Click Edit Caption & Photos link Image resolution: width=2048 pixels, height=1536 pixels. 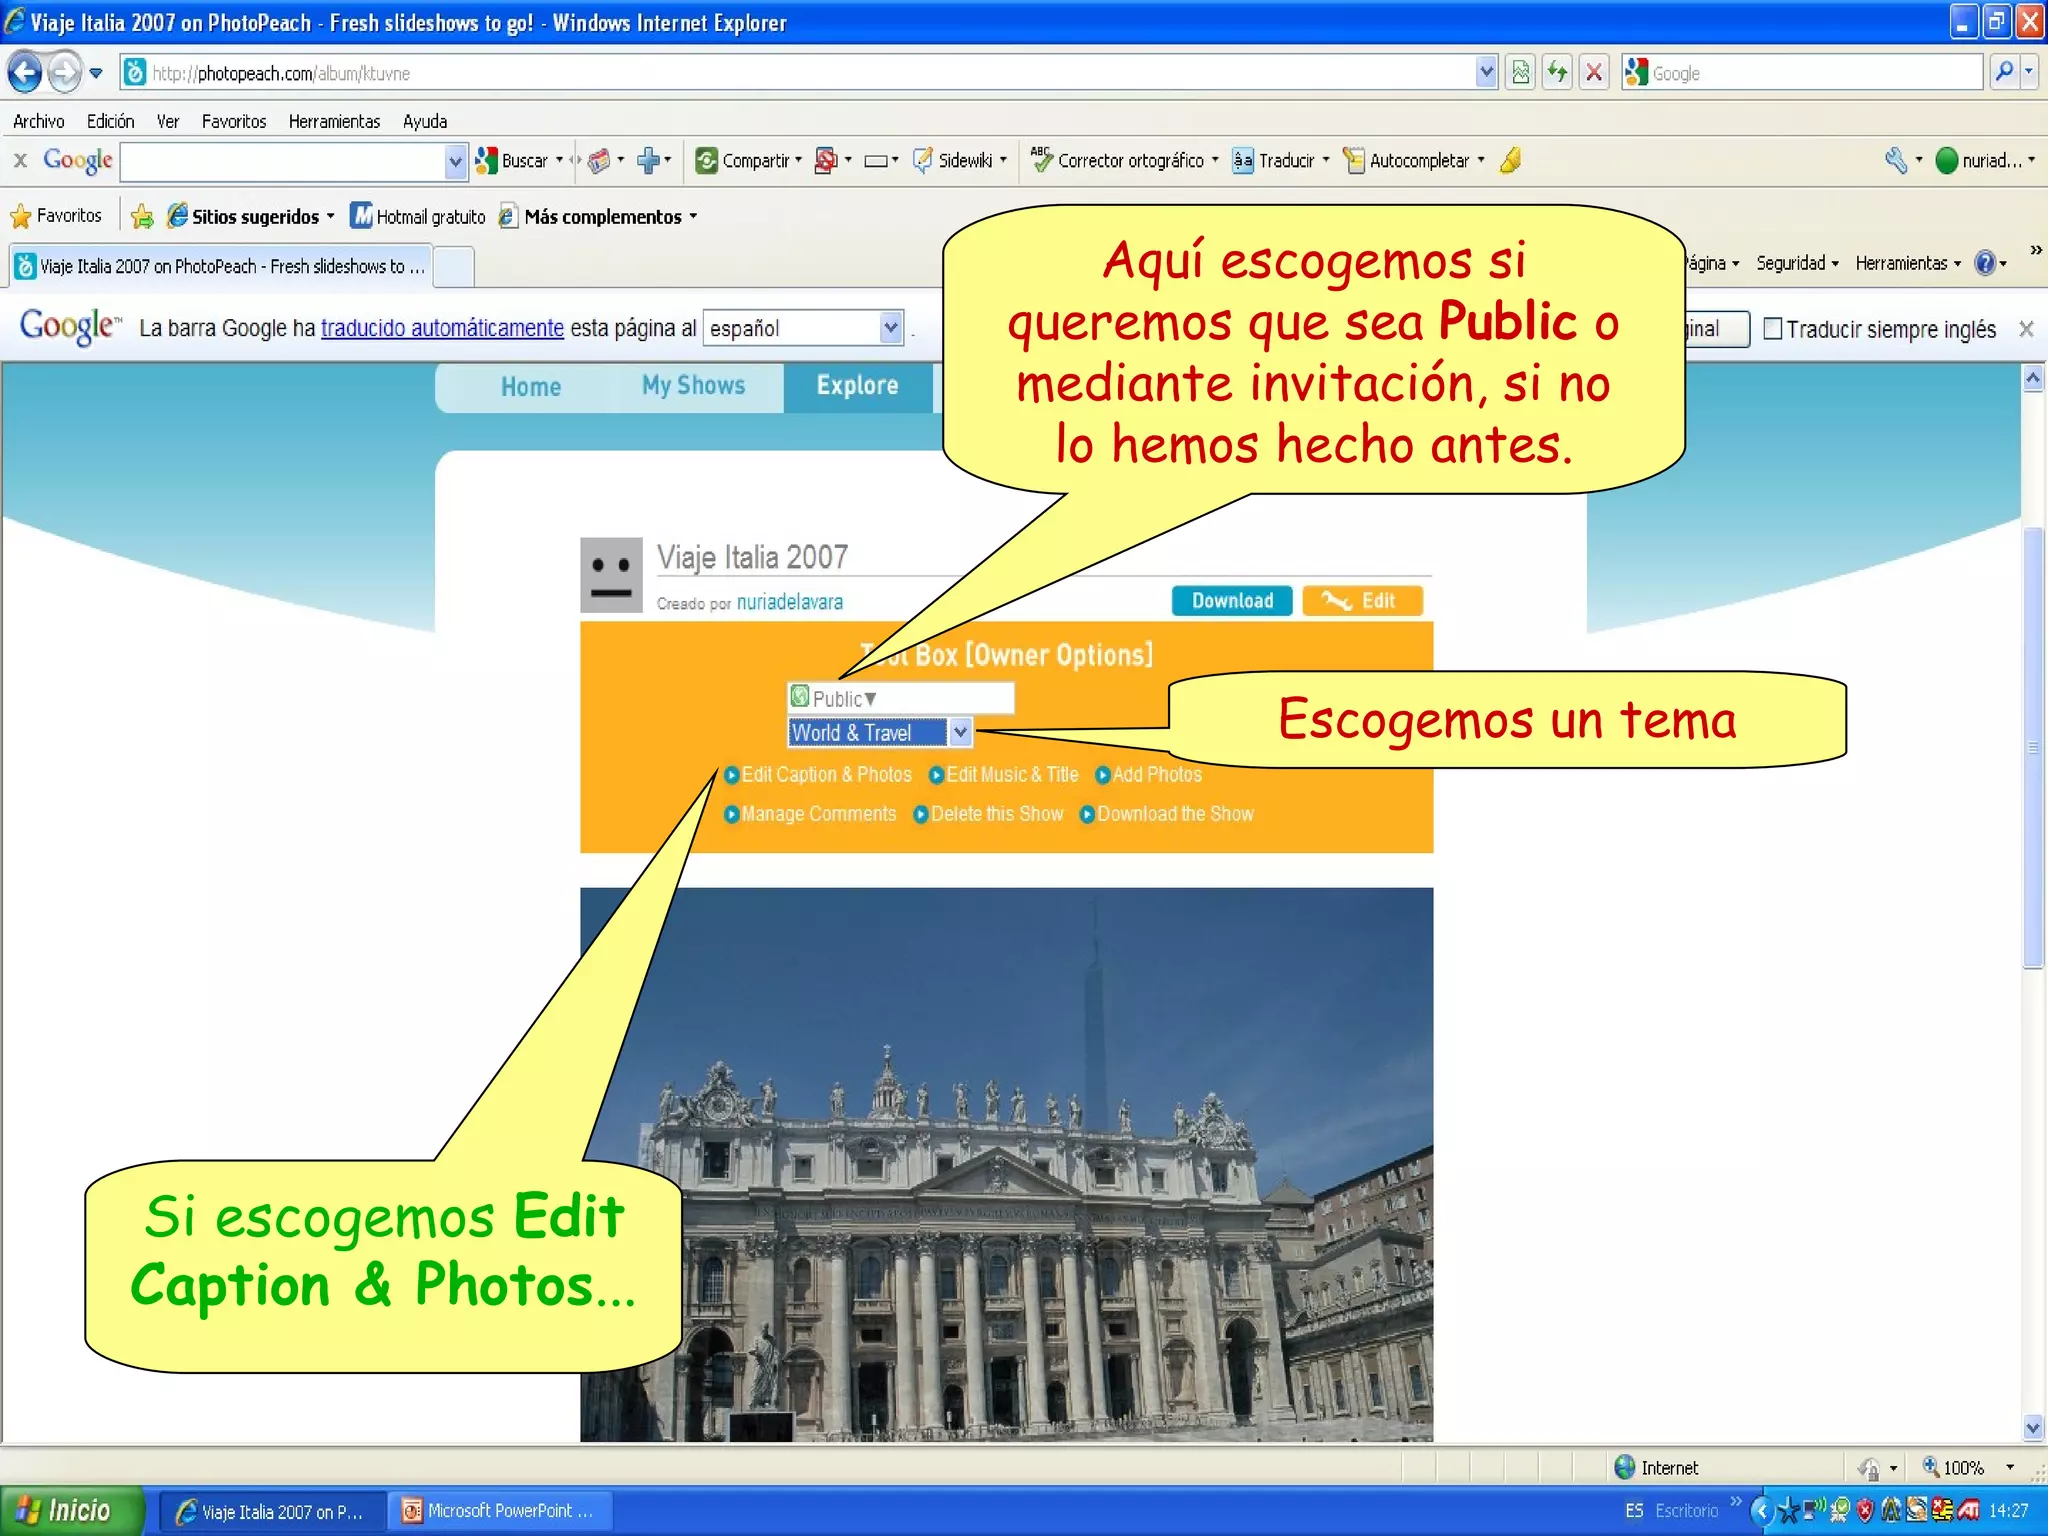(x=818, y=775)
